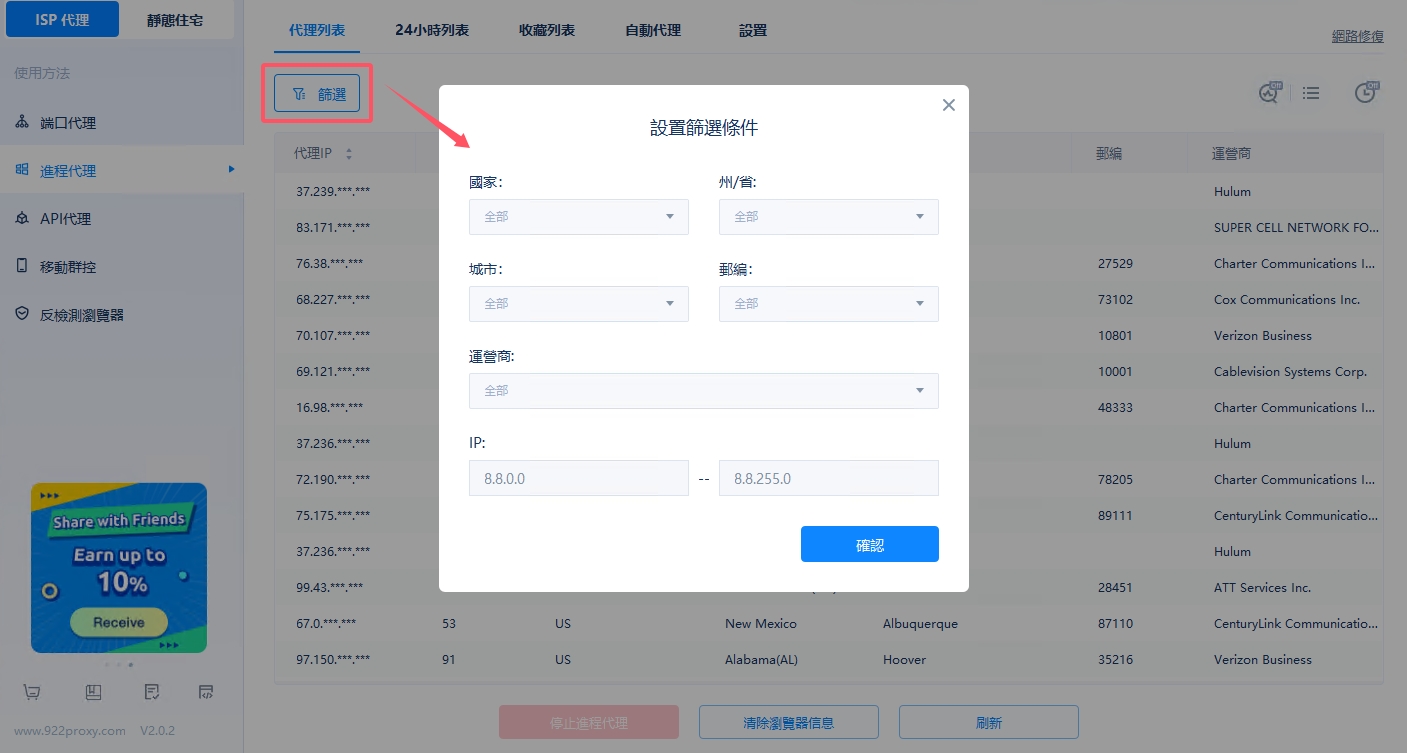Screen dimensions: 1407x753
Task: Toggle the detection magnifier Off switch
Action: click(x=1270, y=92)
